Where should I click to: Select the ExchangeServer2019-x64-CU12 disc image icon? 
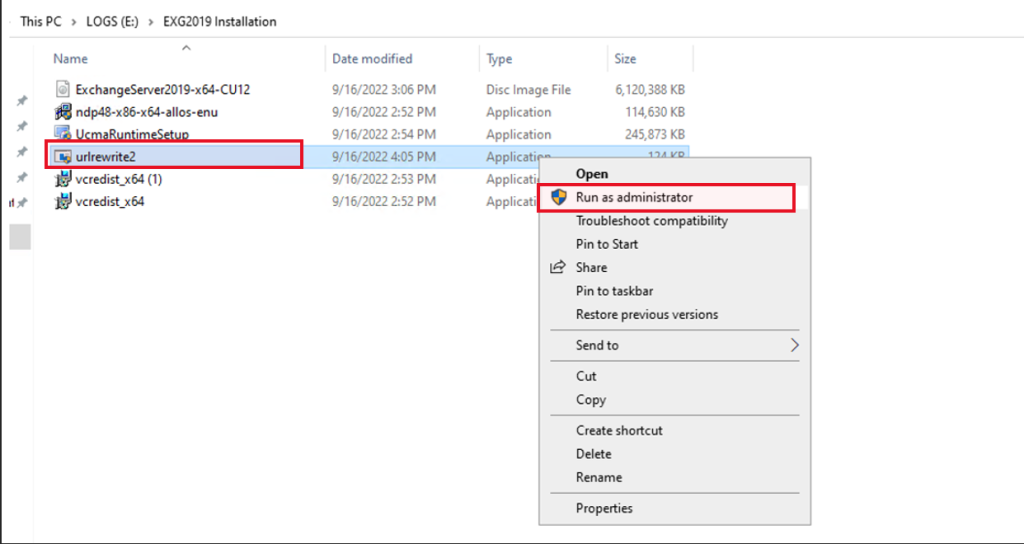(63, 89)
